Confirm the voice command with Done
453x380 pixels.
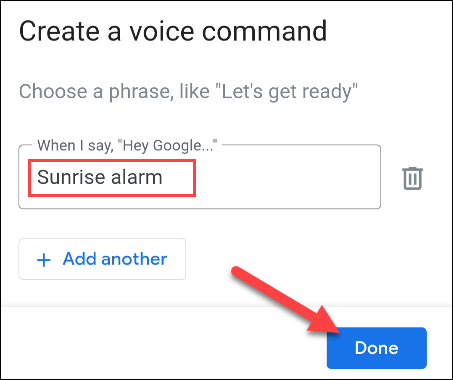(377, 348)
